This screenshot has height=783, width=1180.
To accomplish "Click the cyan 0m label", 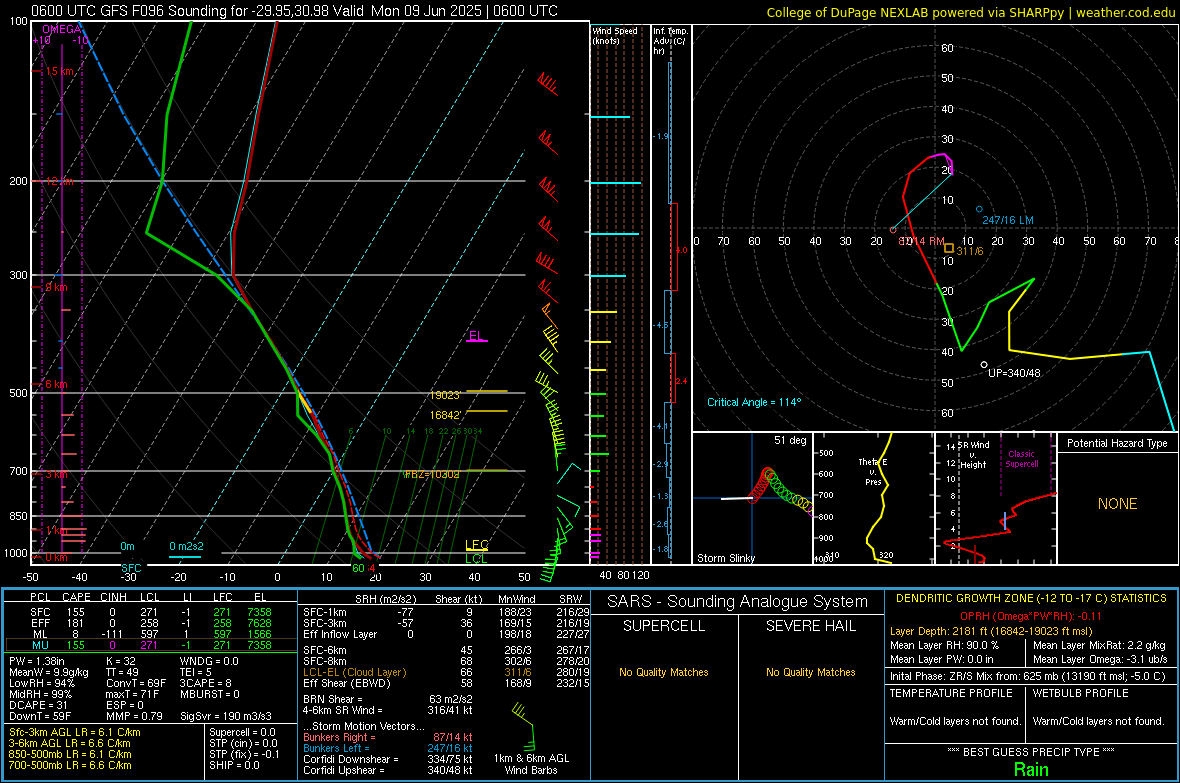I will point(127,547).
